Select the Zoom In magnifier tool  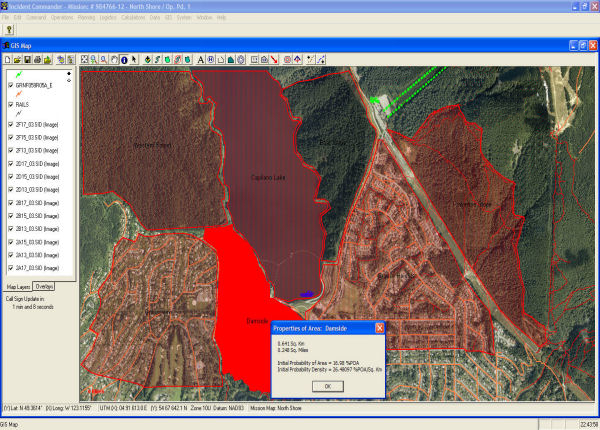click(x=94, y=60)
